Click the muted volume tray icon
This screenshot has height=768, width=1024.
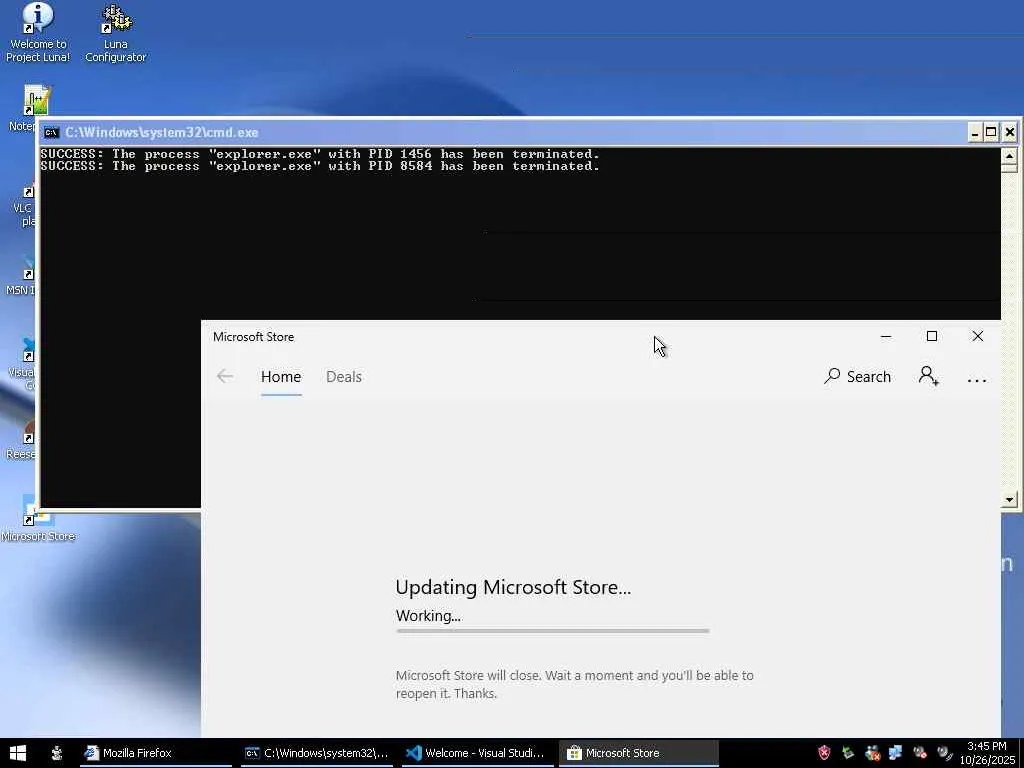(920, 753)
